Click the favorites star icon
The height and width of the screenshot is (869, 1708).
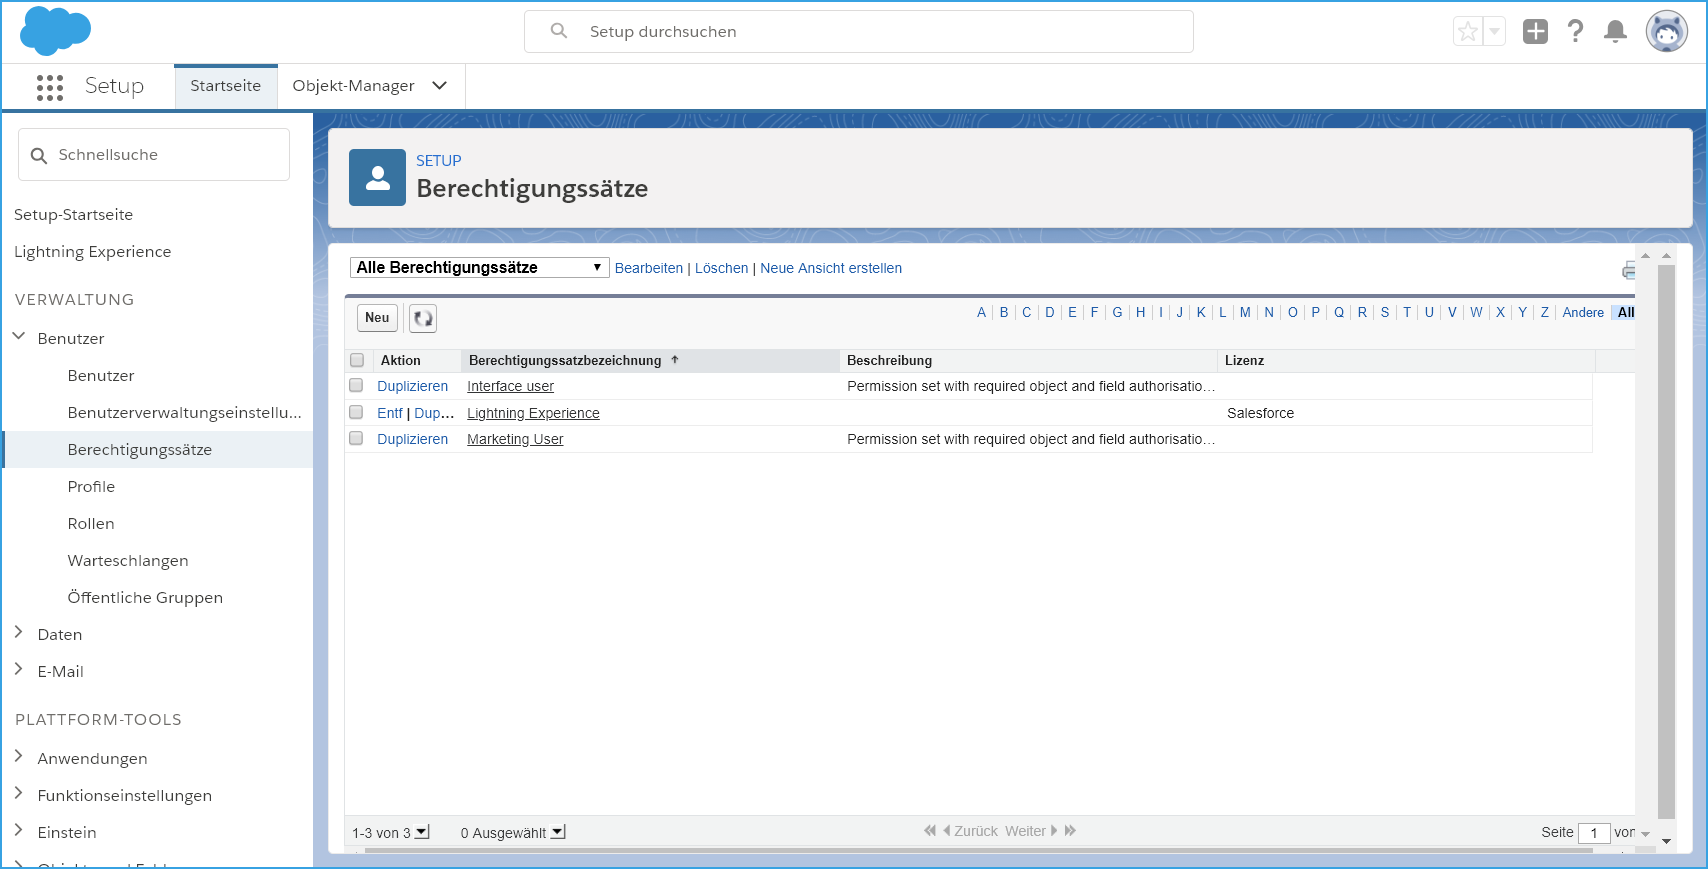tap(1467, 32)
